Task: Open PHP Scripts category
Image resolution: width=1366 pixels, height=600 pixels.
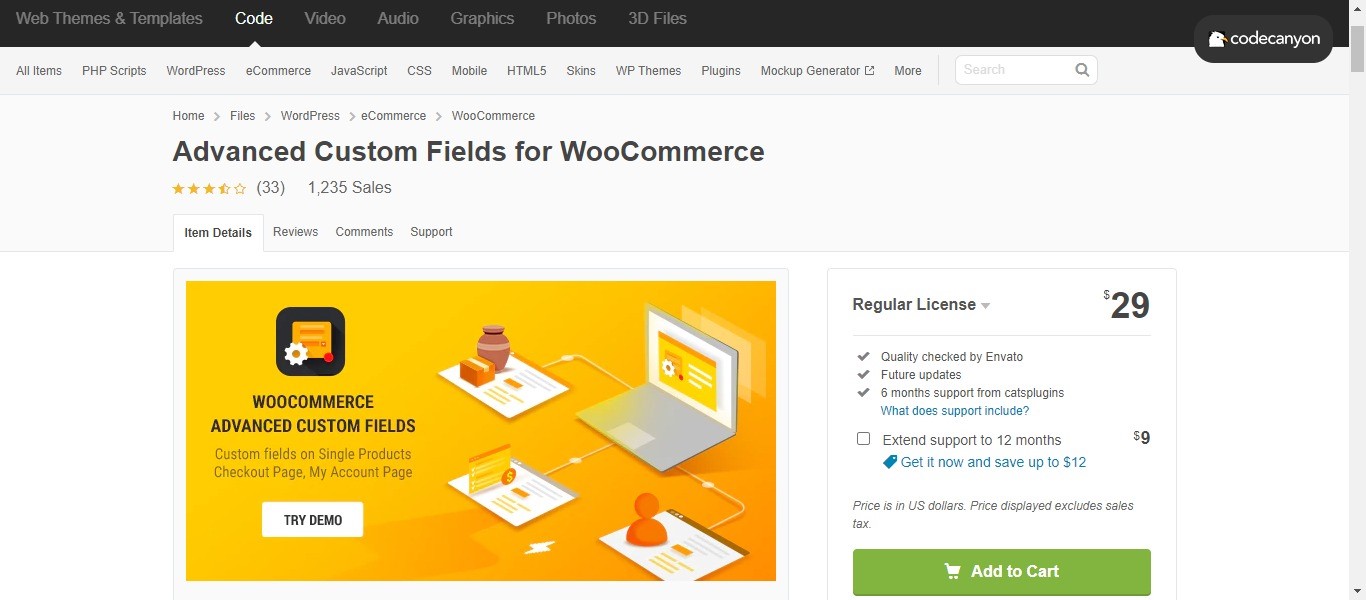Action: pyautogui.click(x=114, y=71)
